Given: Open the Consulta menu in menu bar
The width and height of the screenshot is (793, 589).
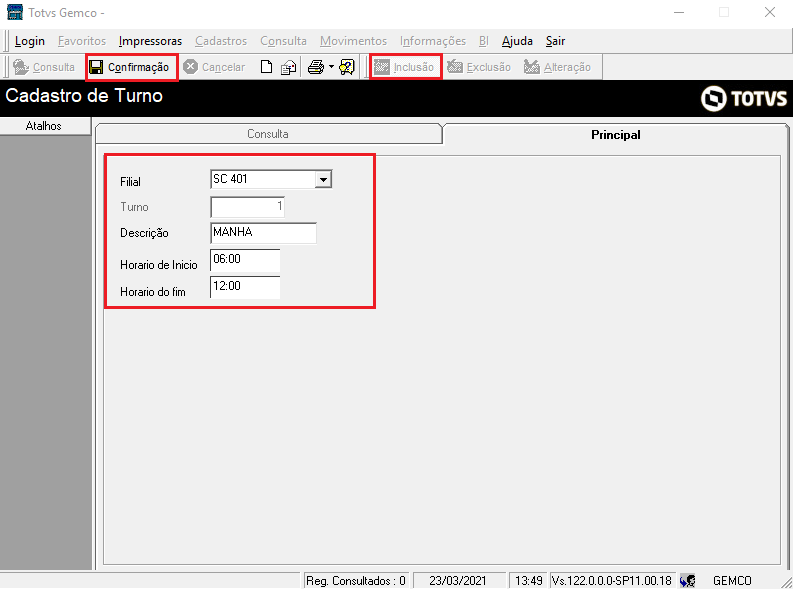Looking at the screenshot, I should [283, 41].
